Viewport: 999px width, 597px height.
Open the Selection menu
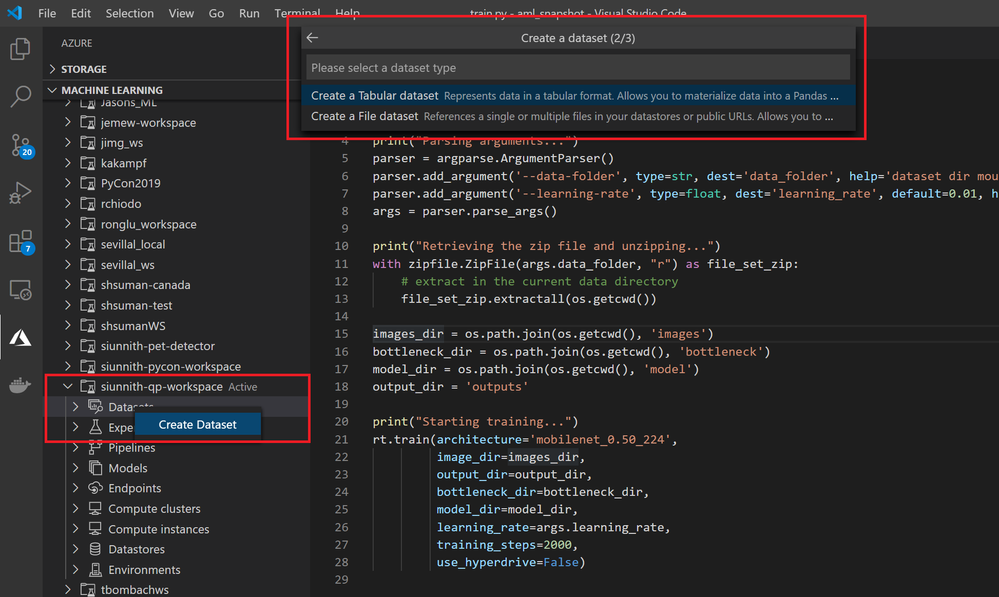129,14
